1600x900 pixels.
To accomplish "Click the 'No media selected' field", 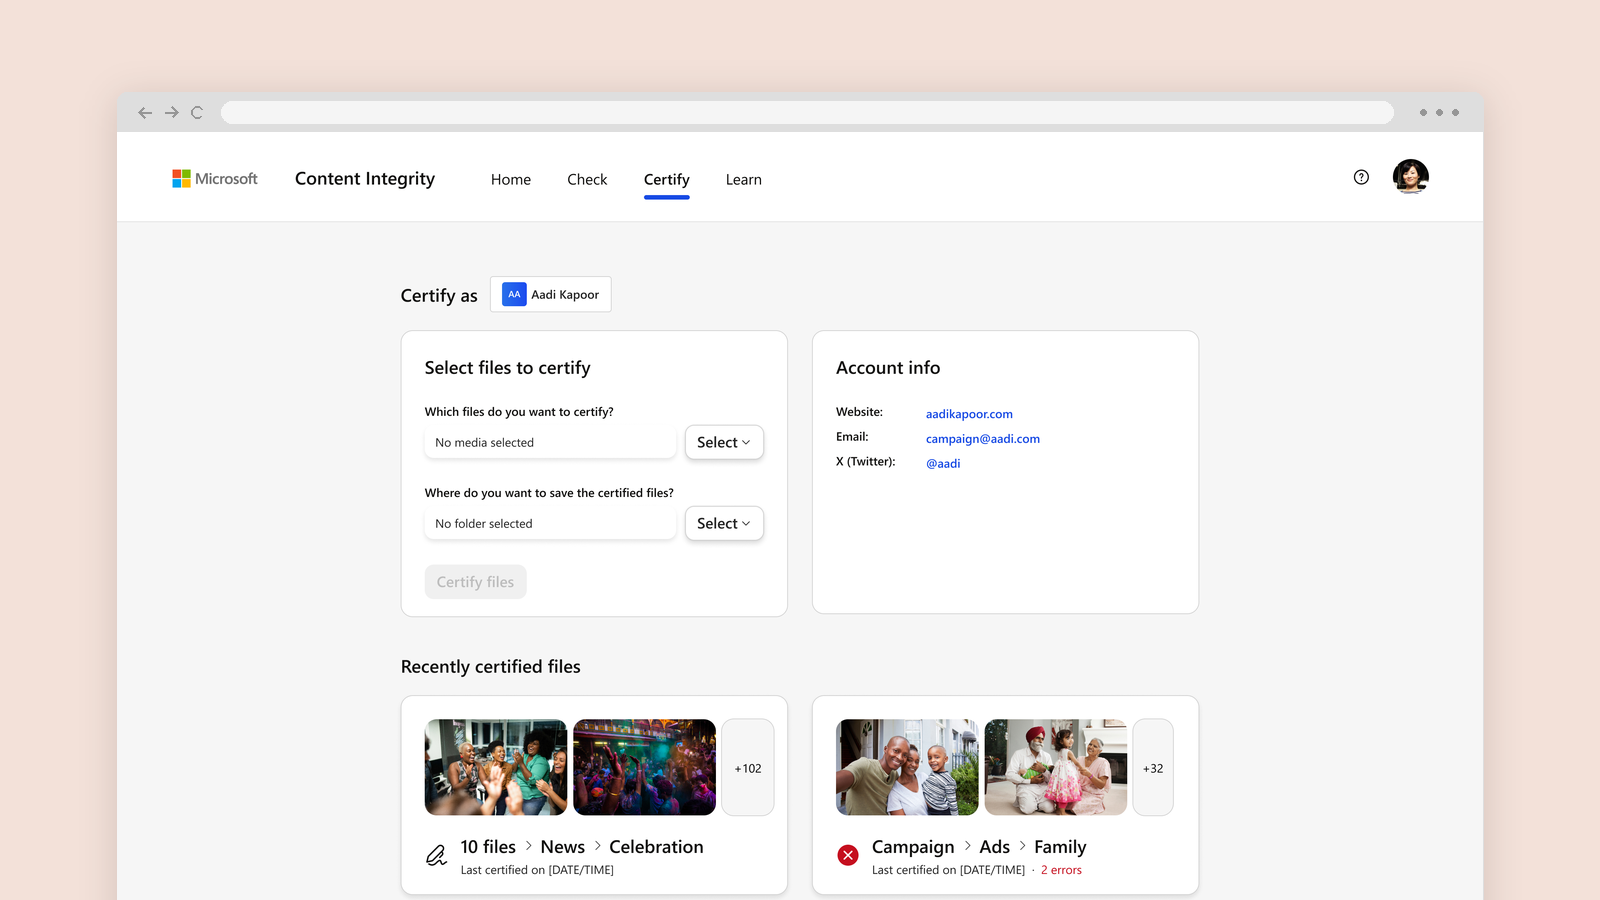I will click(x=551, y=442).
